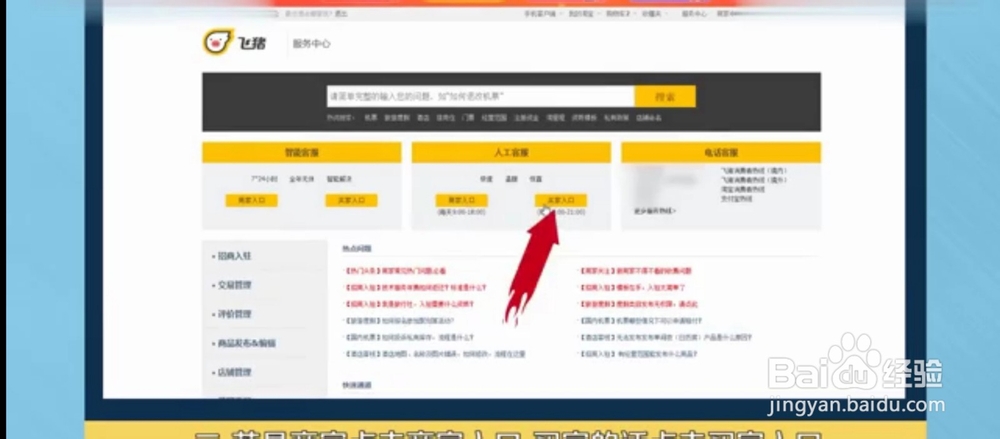Viewport: 1000px width, 439px height.
Task: Open 买家入口 under 人工客服
Action: point(561,200)
